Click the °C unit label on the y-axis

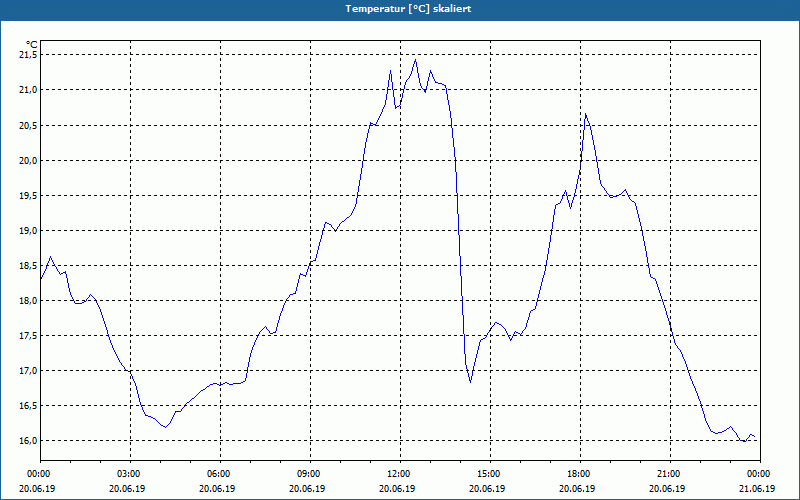tap(32, 45)
